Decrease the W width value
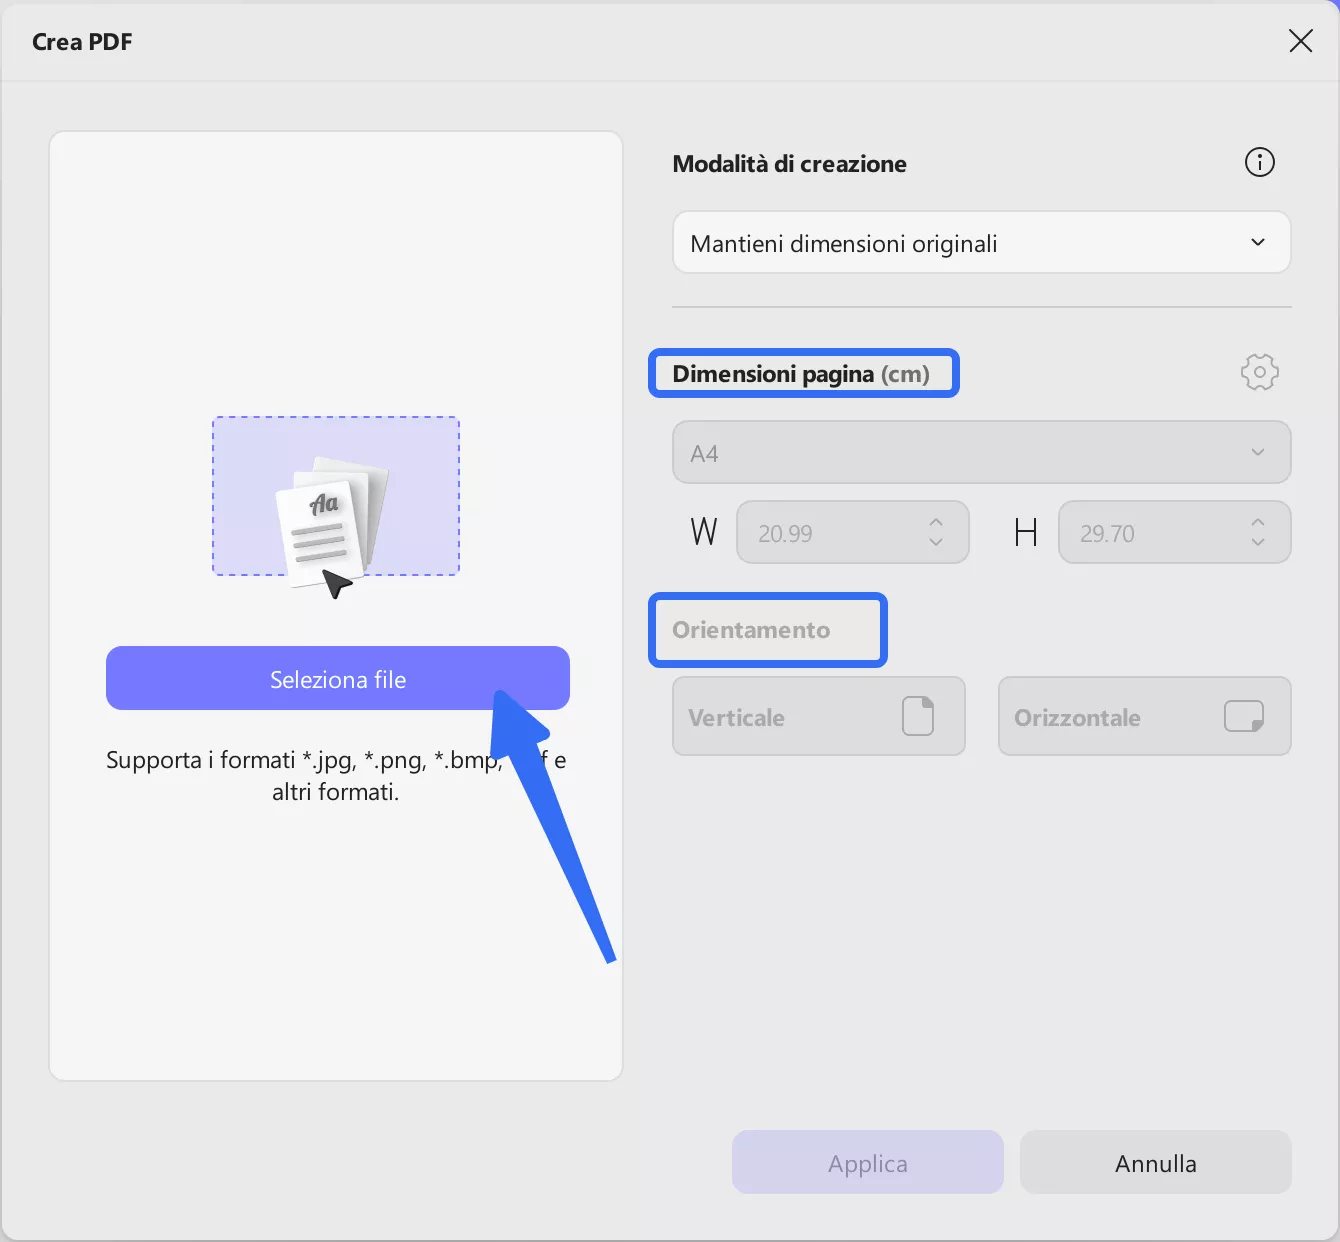 936,542
